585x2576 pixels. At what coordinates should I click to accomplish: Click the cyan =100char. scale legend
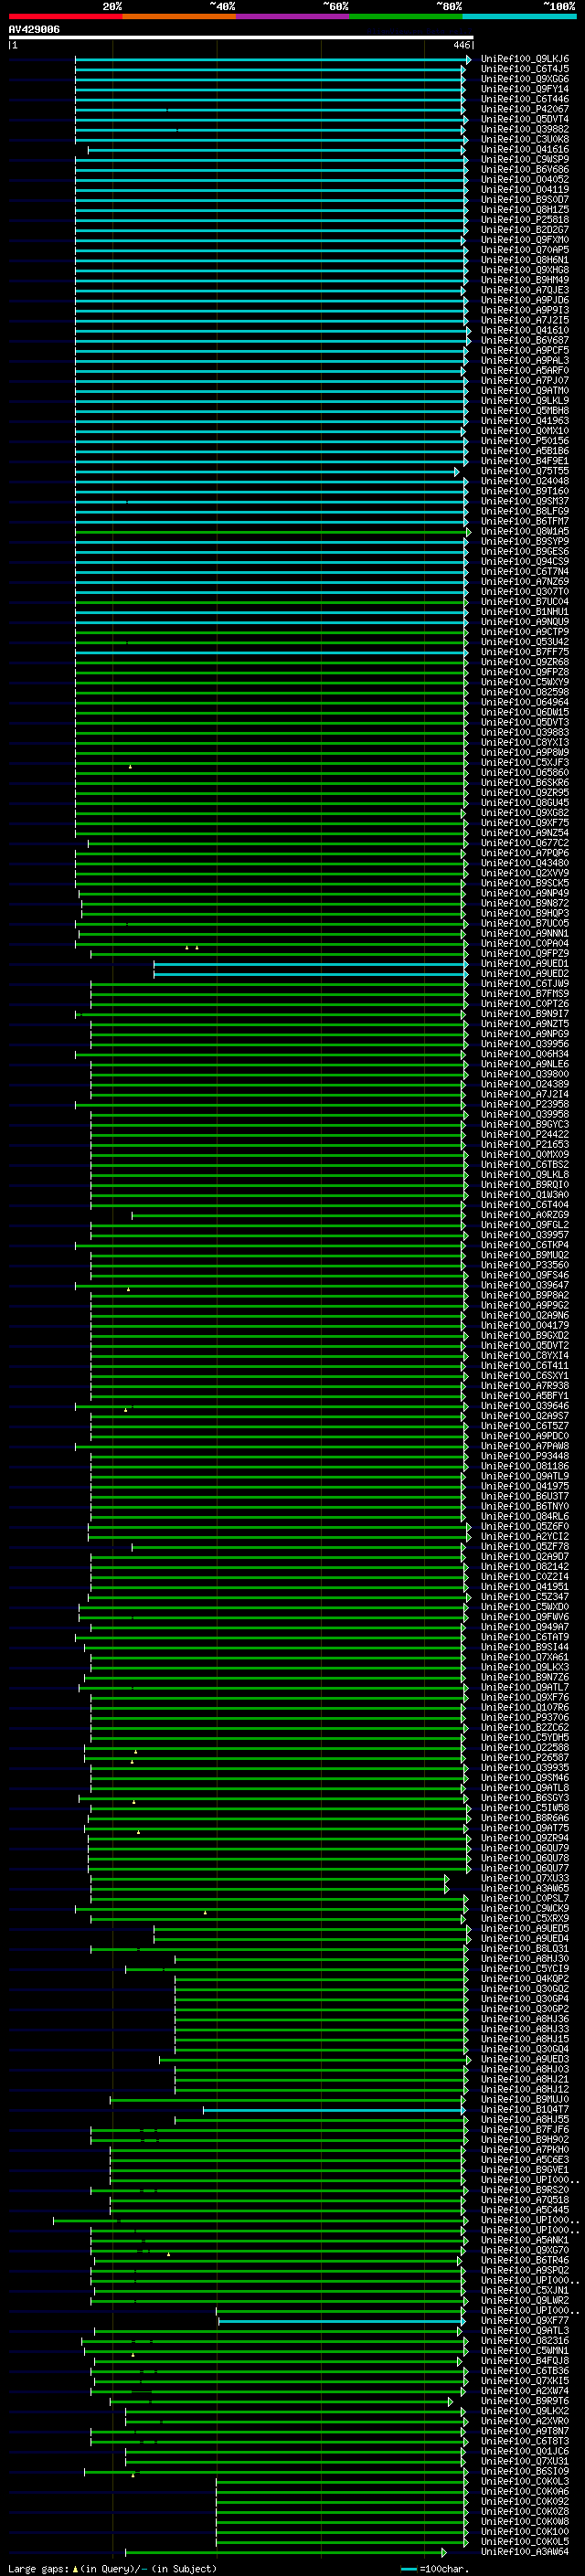[435, 2568]
